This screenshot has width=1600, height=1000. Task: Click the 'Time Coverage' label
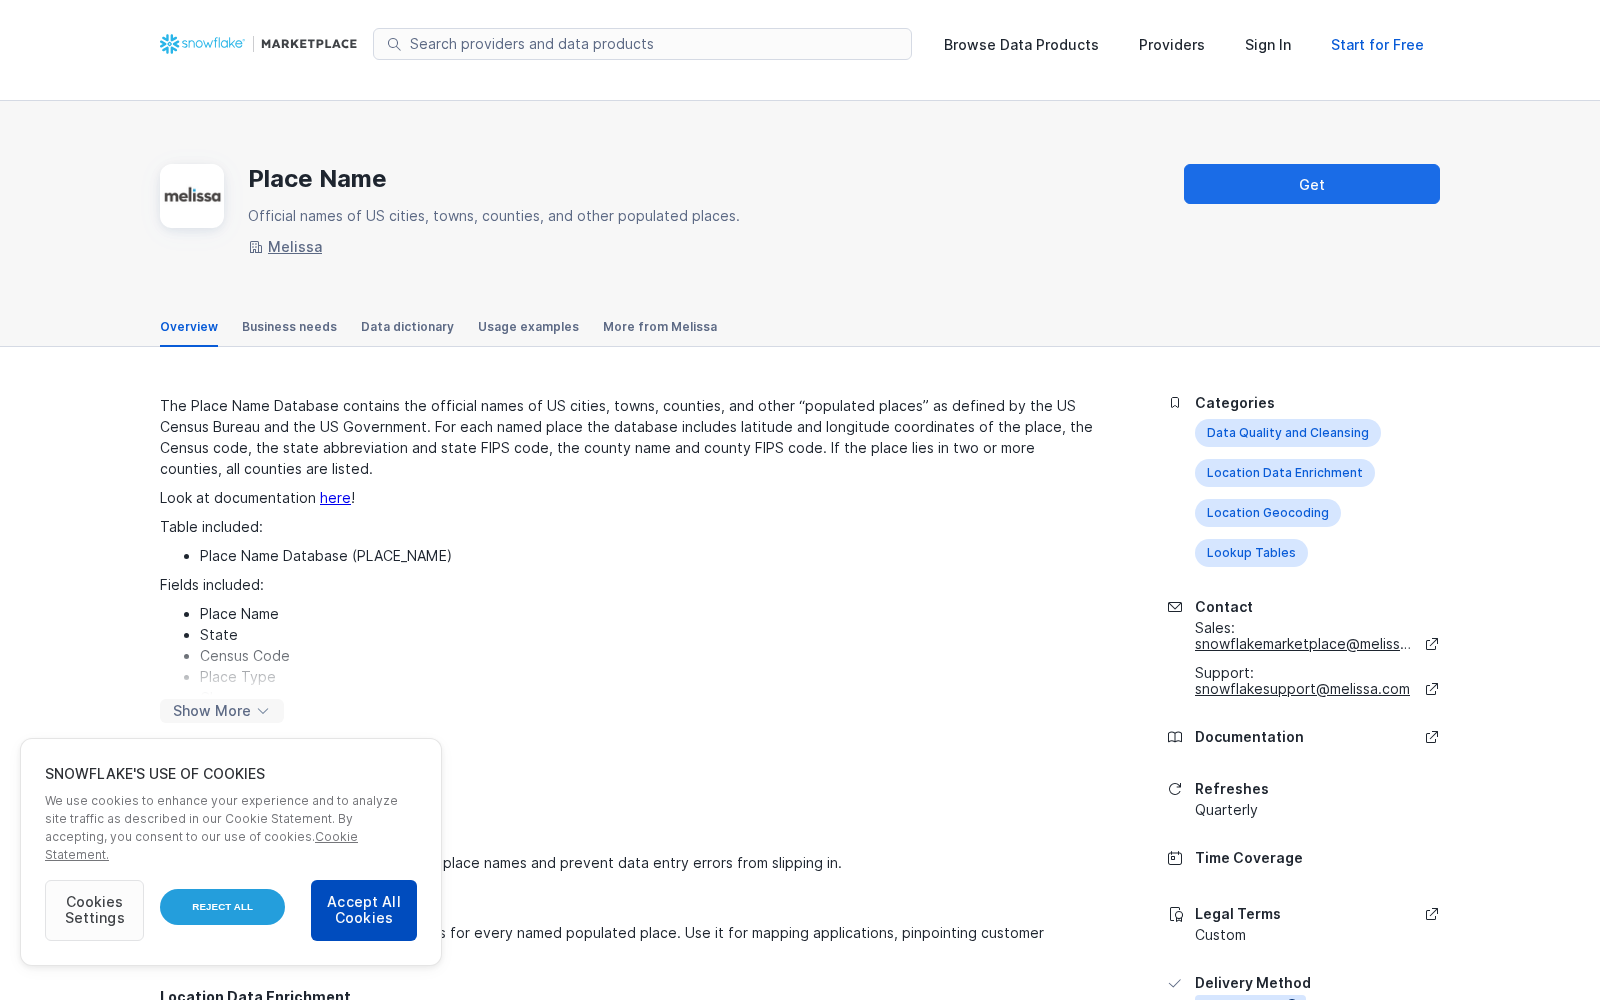pos(1249,858)
